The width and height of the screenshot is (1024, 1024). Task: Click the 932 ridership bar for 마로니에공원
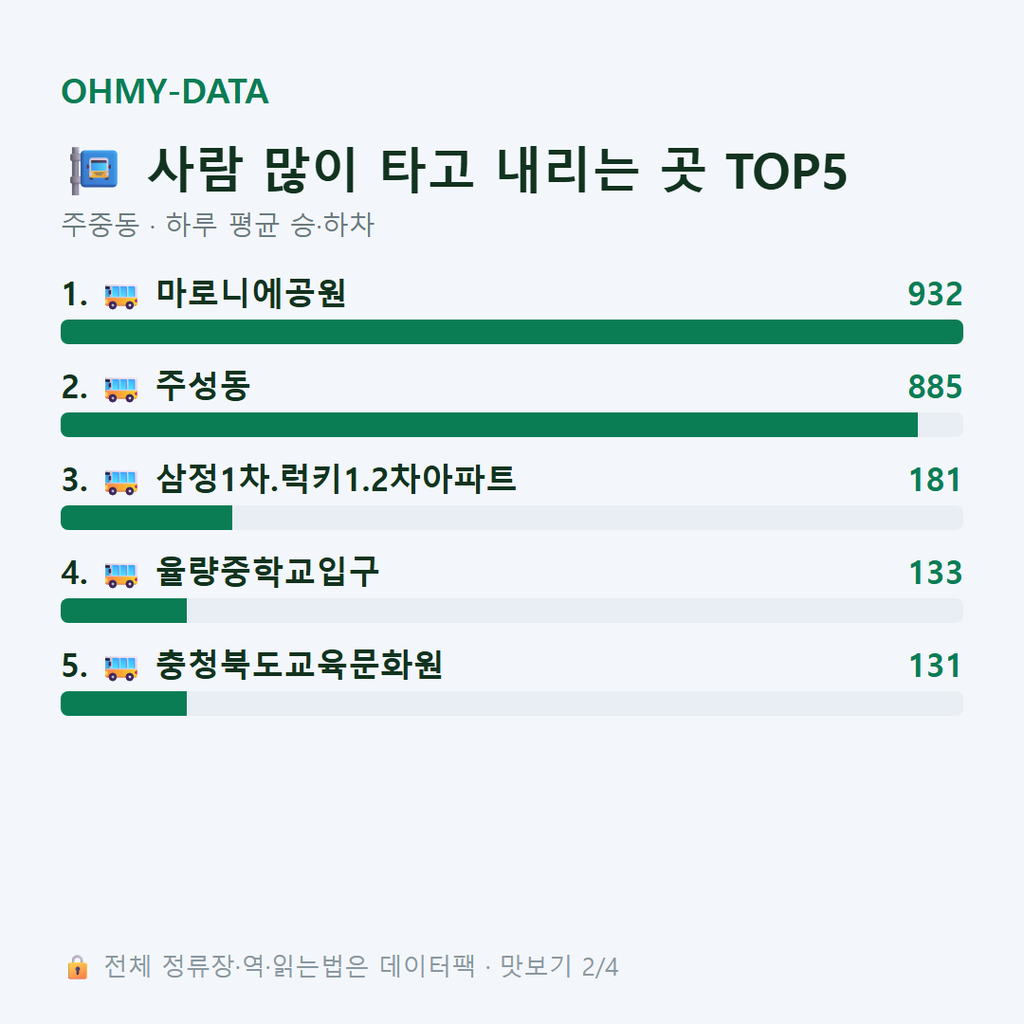[x=512, y=332]
